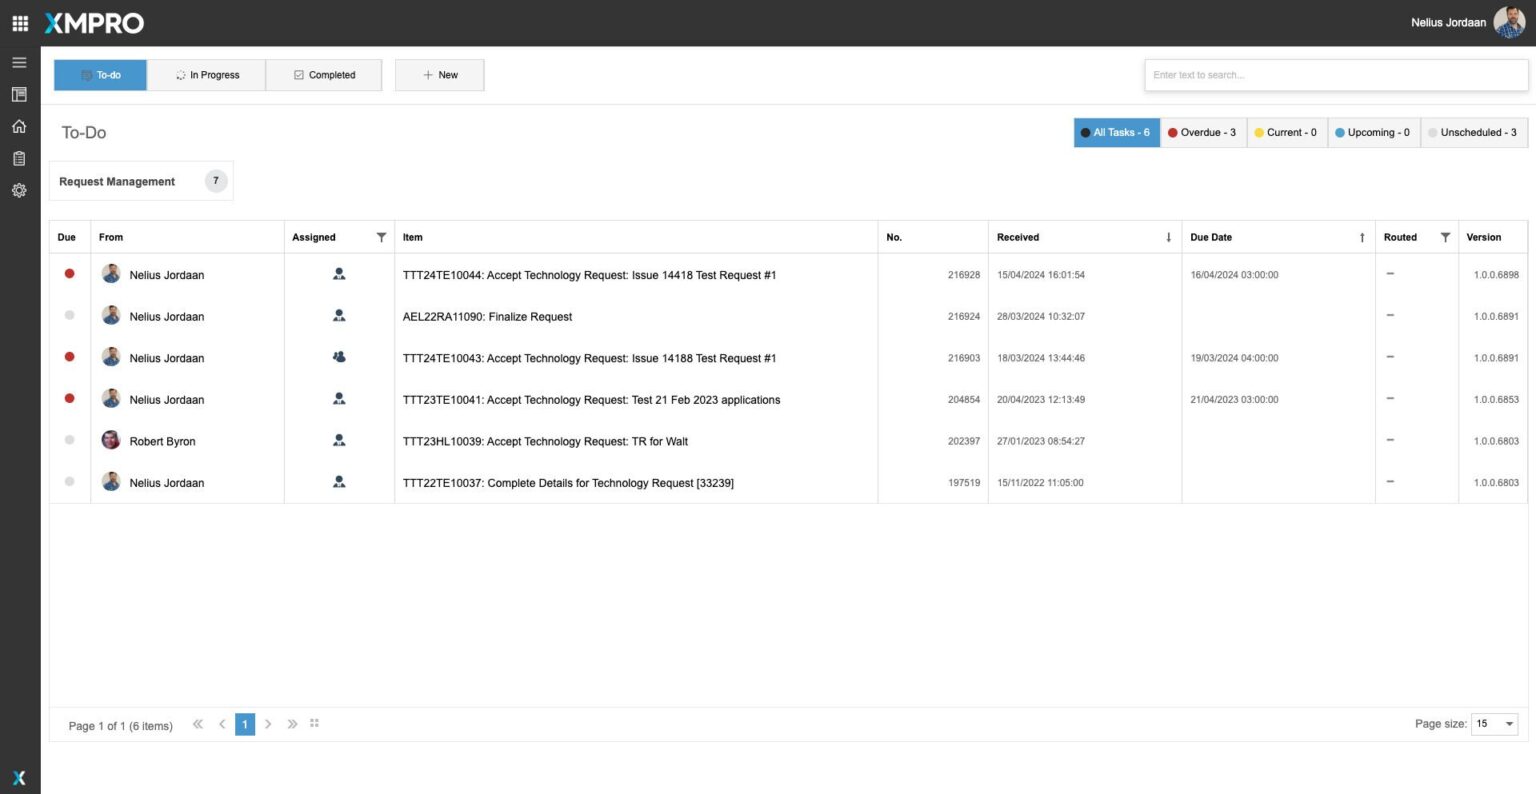Show Upcoming - 0 tasks filter
The width and height of the screenshot is (1536, 794).
[1373, 132]
